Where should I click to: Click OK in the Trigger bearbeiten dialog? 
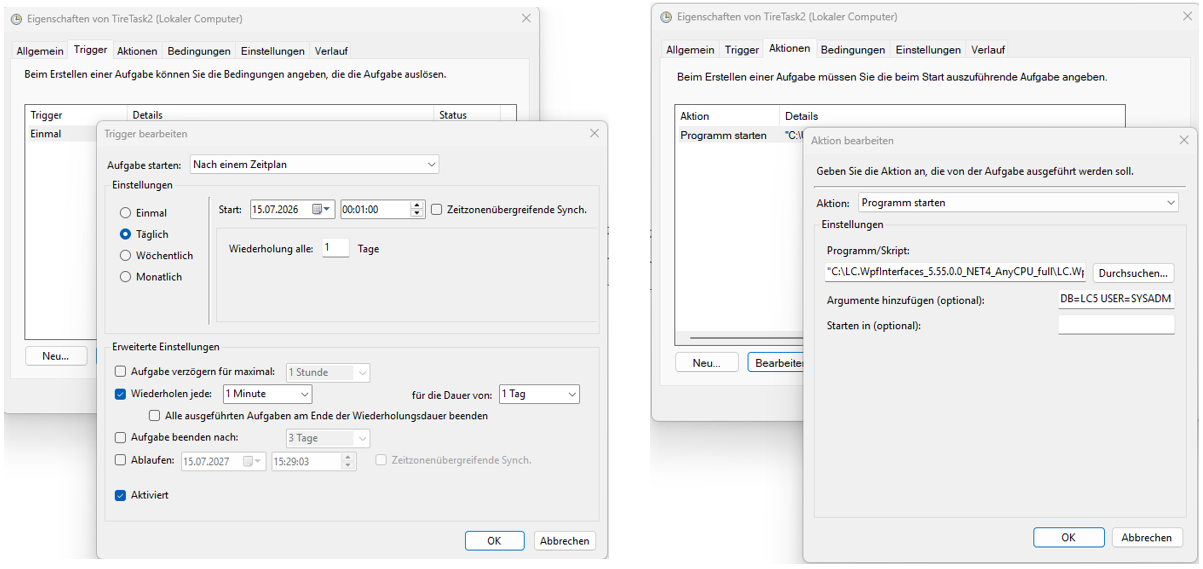(x=494, y=540)
